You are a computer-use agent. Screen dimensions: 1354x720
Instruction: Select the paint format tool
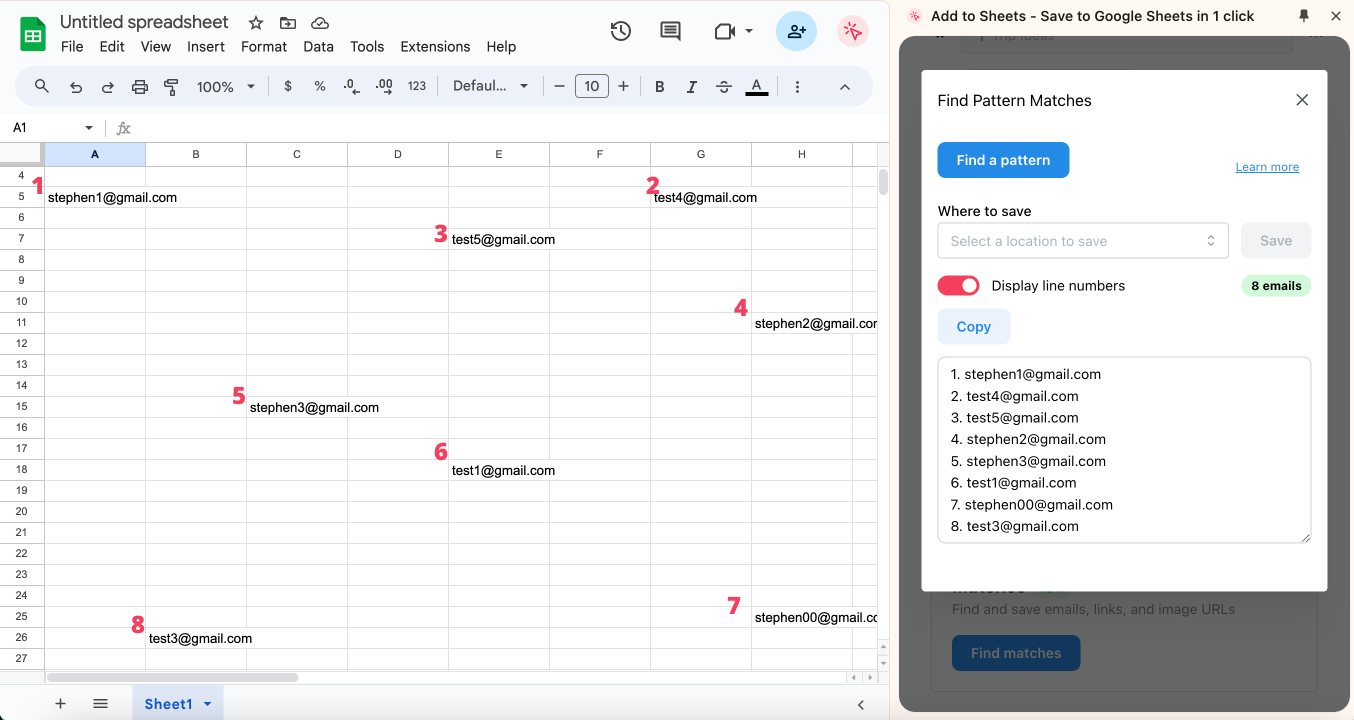[171, 87]
